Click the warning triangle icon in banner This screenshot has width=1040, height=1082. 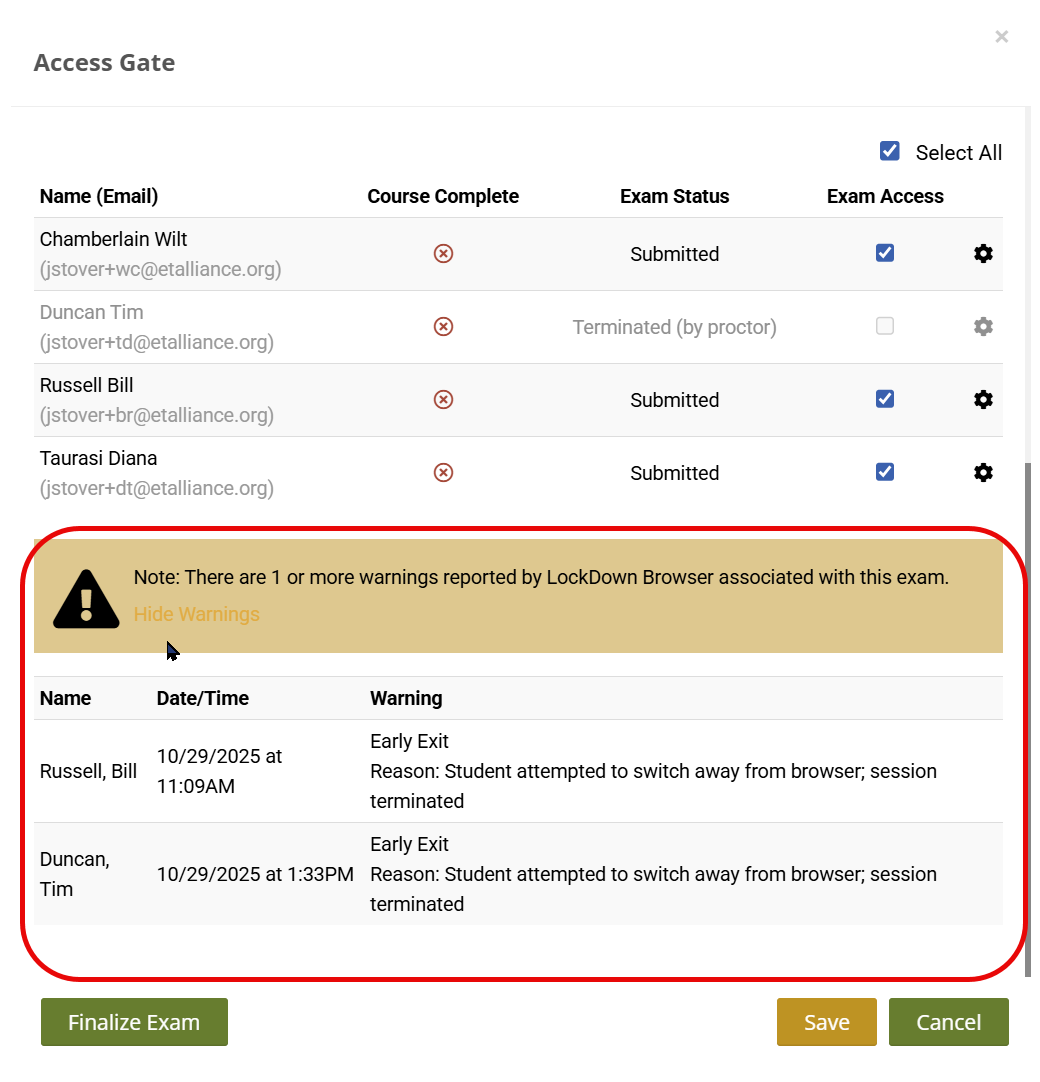coord(86,599)
